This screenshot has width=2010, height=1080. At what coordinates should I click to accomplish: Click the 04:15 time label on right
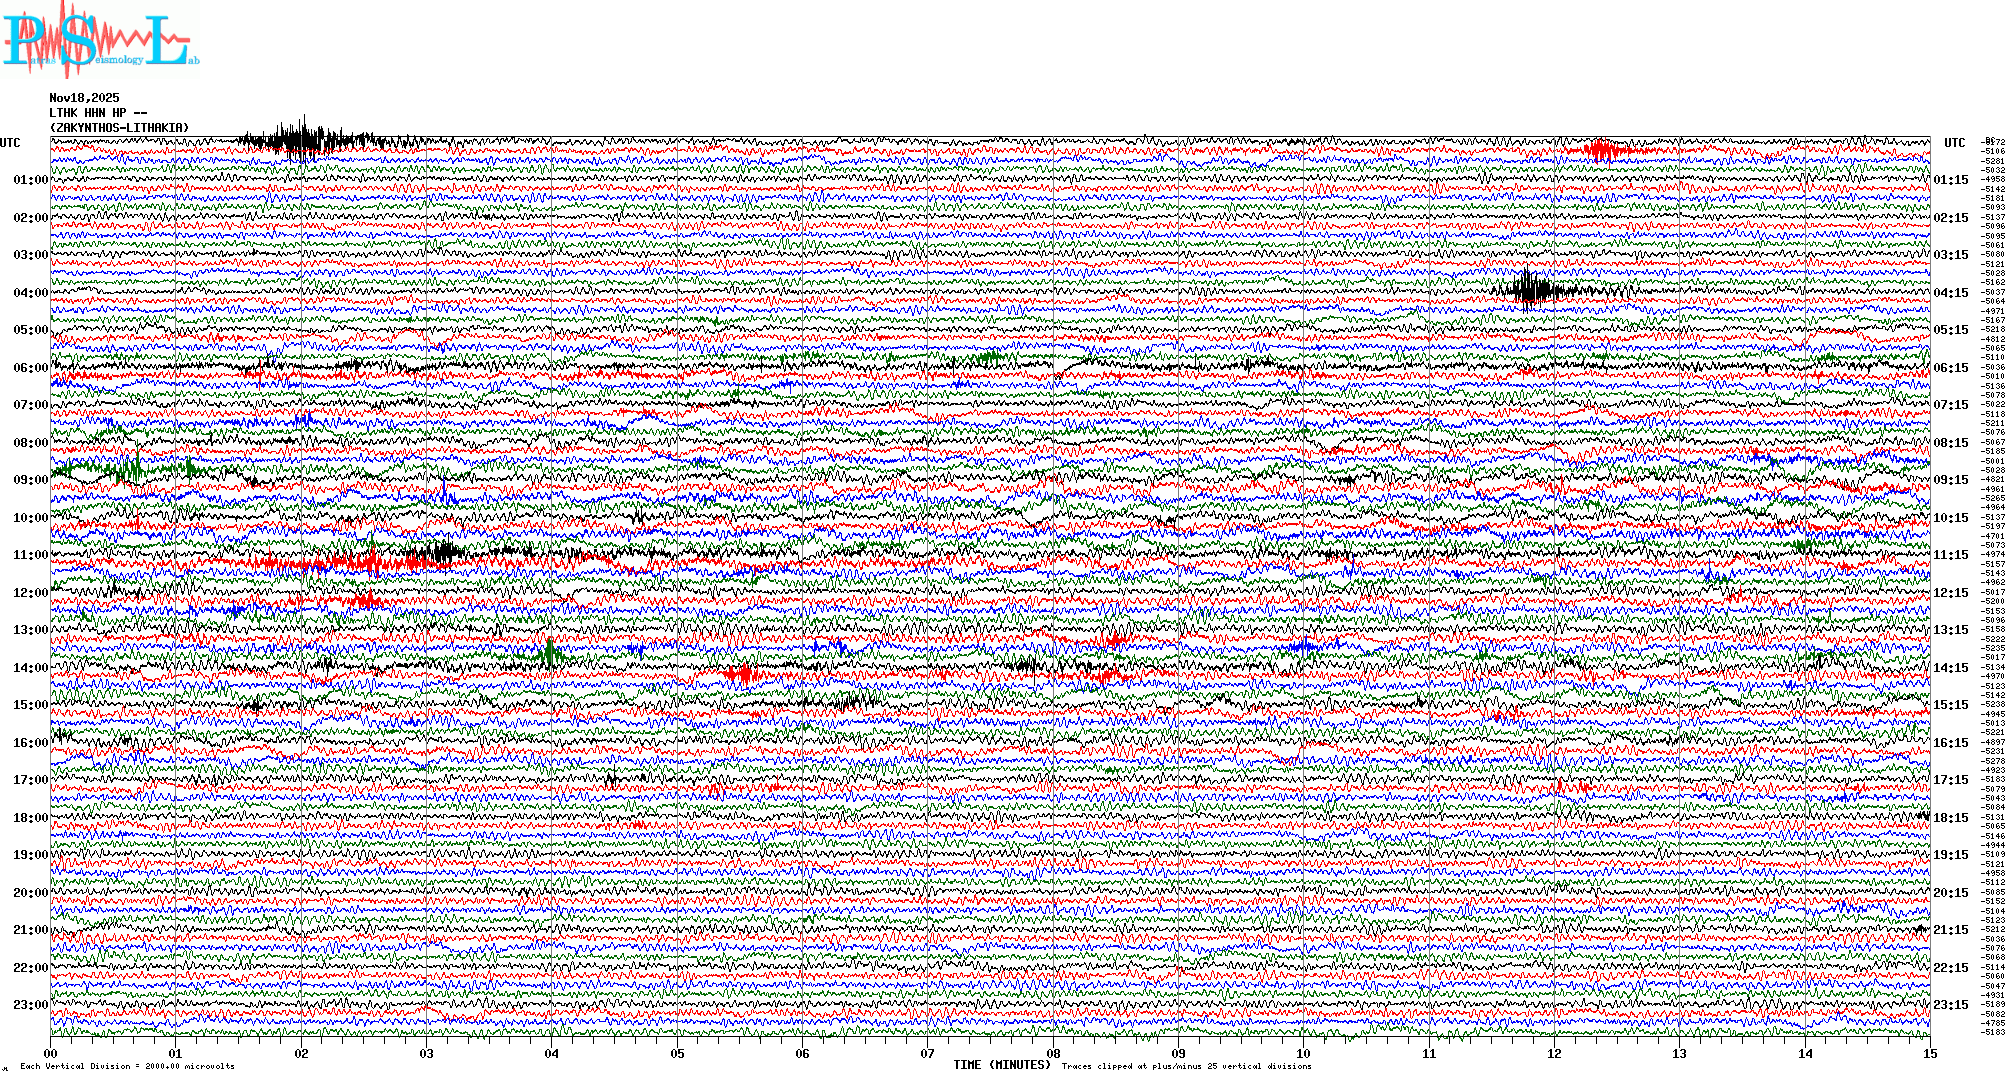pos(1950,293)
